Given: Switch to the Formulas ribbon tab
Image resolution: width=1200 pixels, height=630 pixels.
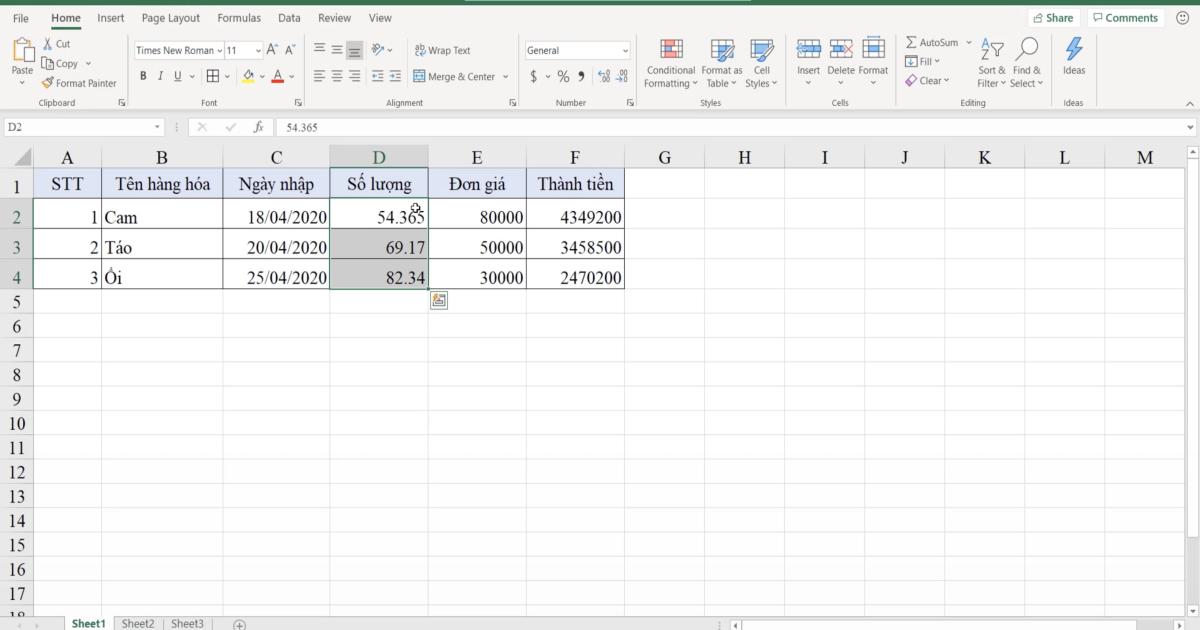Looking at the screenshot, I should [239, 17].
